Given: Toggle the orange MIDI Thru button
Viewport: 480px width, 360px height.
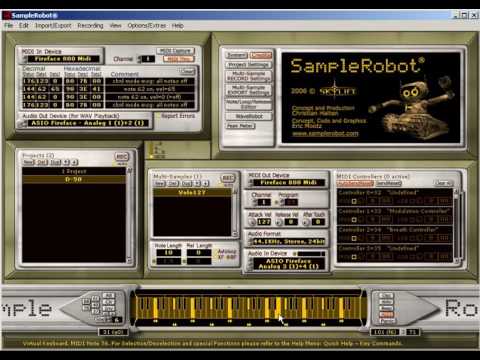Looking at the screenshot, I should [x=179, y=59].
